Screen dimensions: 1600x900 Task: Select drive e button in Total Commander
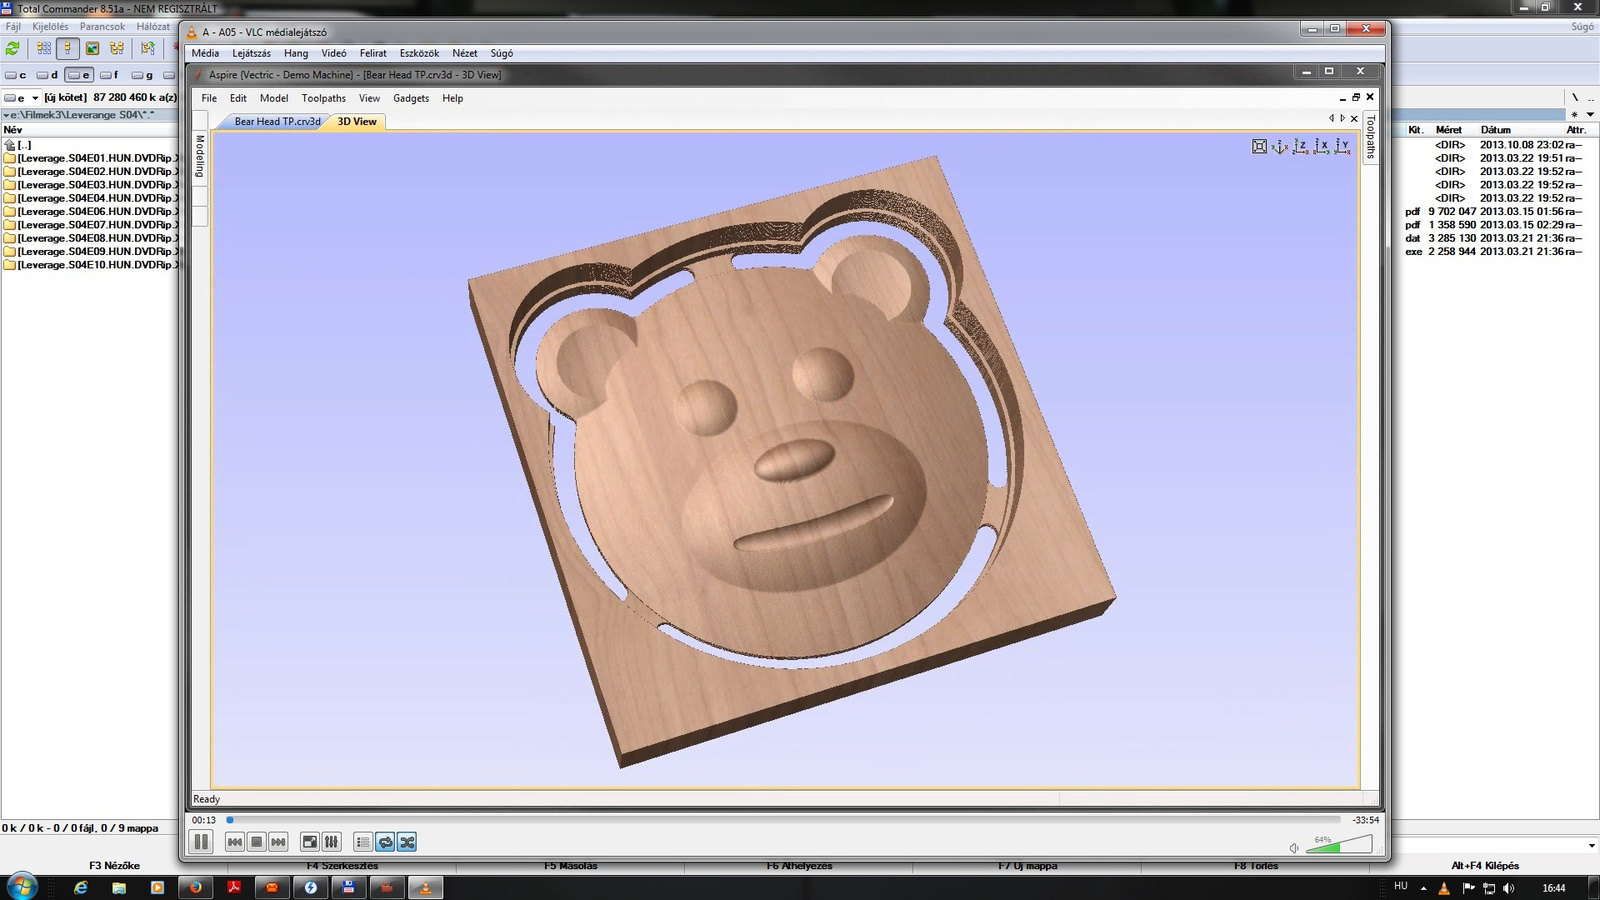click(x=79, y=75)
